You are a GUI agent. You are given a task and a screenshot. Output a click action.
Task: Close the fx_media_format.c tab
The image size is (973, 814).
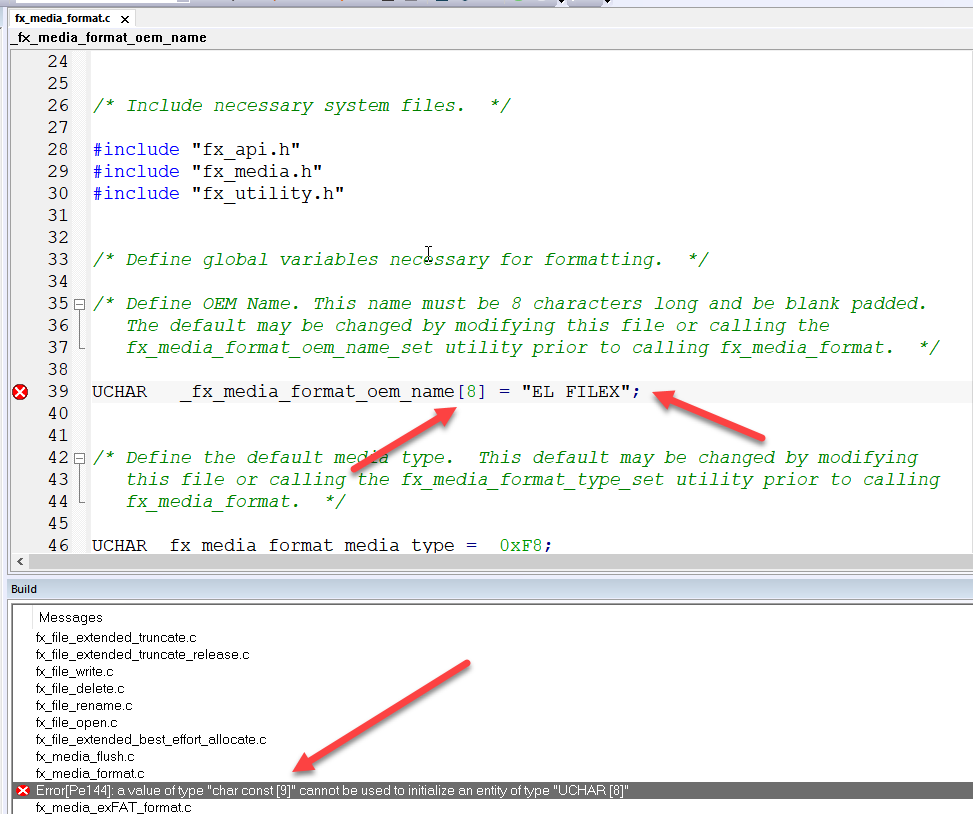click(125, 19)
